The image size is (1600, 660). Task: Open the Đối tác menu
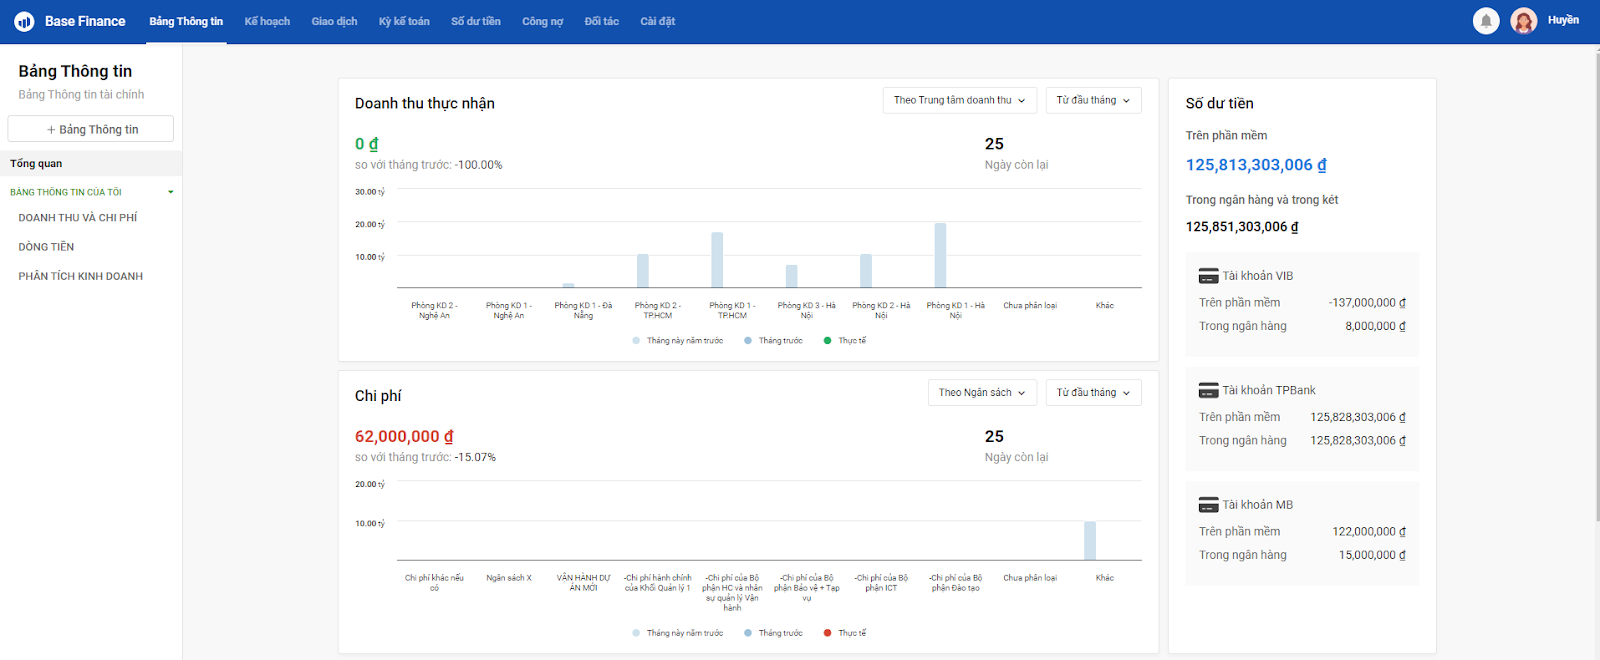pyautogui.click(x=601, y=21)
